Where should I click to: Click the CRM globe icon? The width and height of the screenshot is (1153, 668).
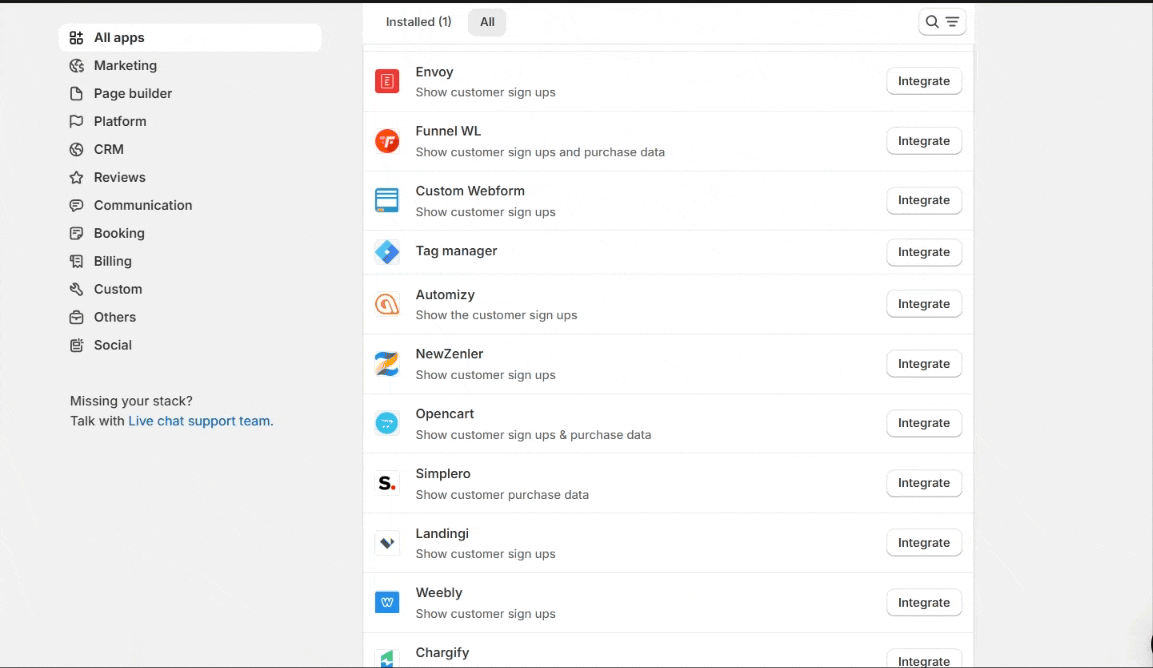point(76,149)
